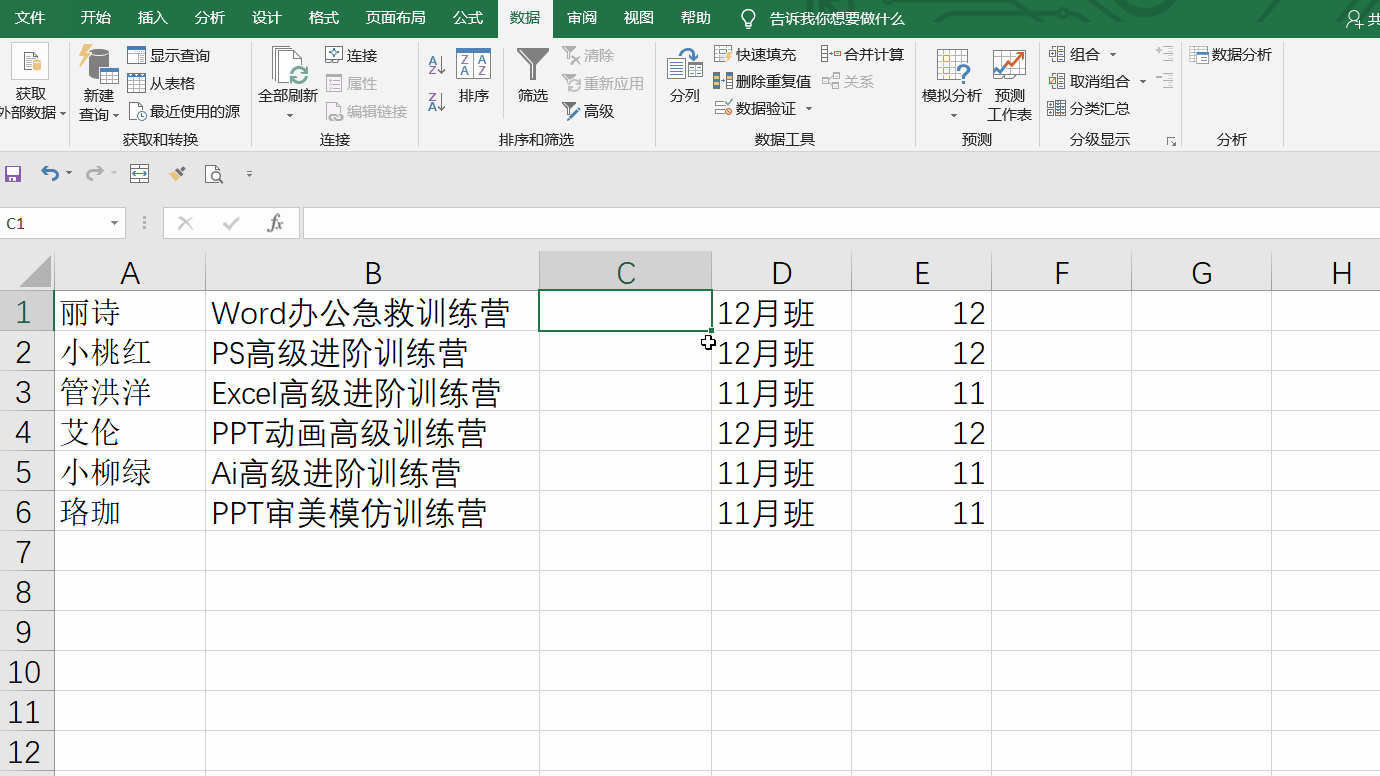
Task: Switch to the 公式 ribbon tab
Action: tap(468, 18)
